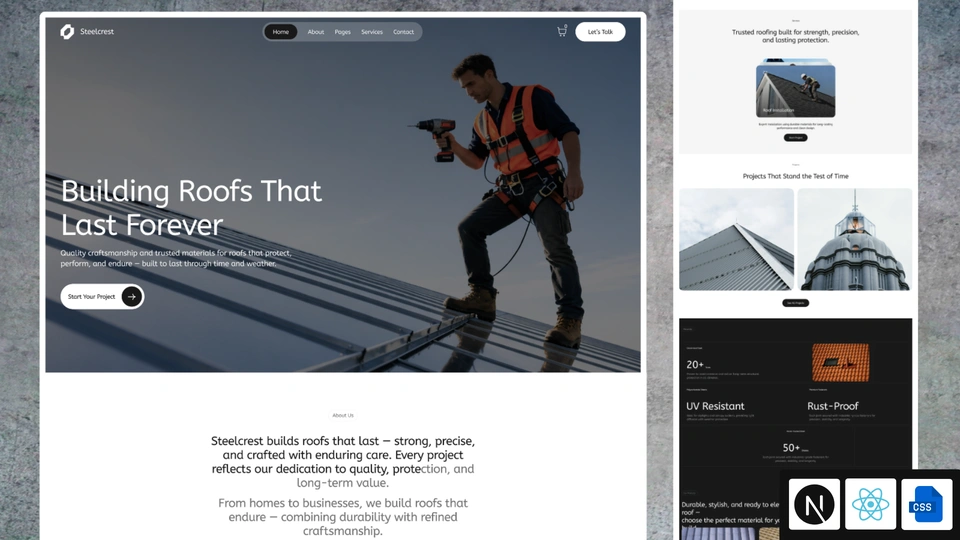960x540 pixels.
Task: Click the '50+' statistic
Action: [x=791, y=448]
